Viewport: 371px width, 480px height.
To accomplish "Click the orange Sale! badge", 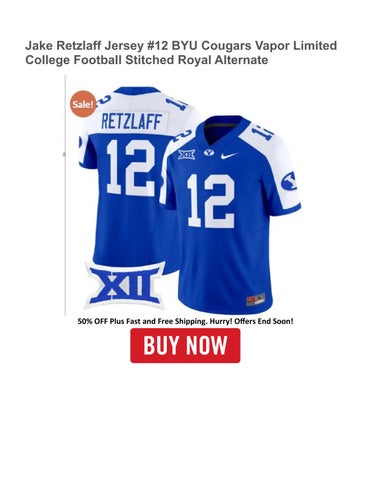I will point(83,104).
